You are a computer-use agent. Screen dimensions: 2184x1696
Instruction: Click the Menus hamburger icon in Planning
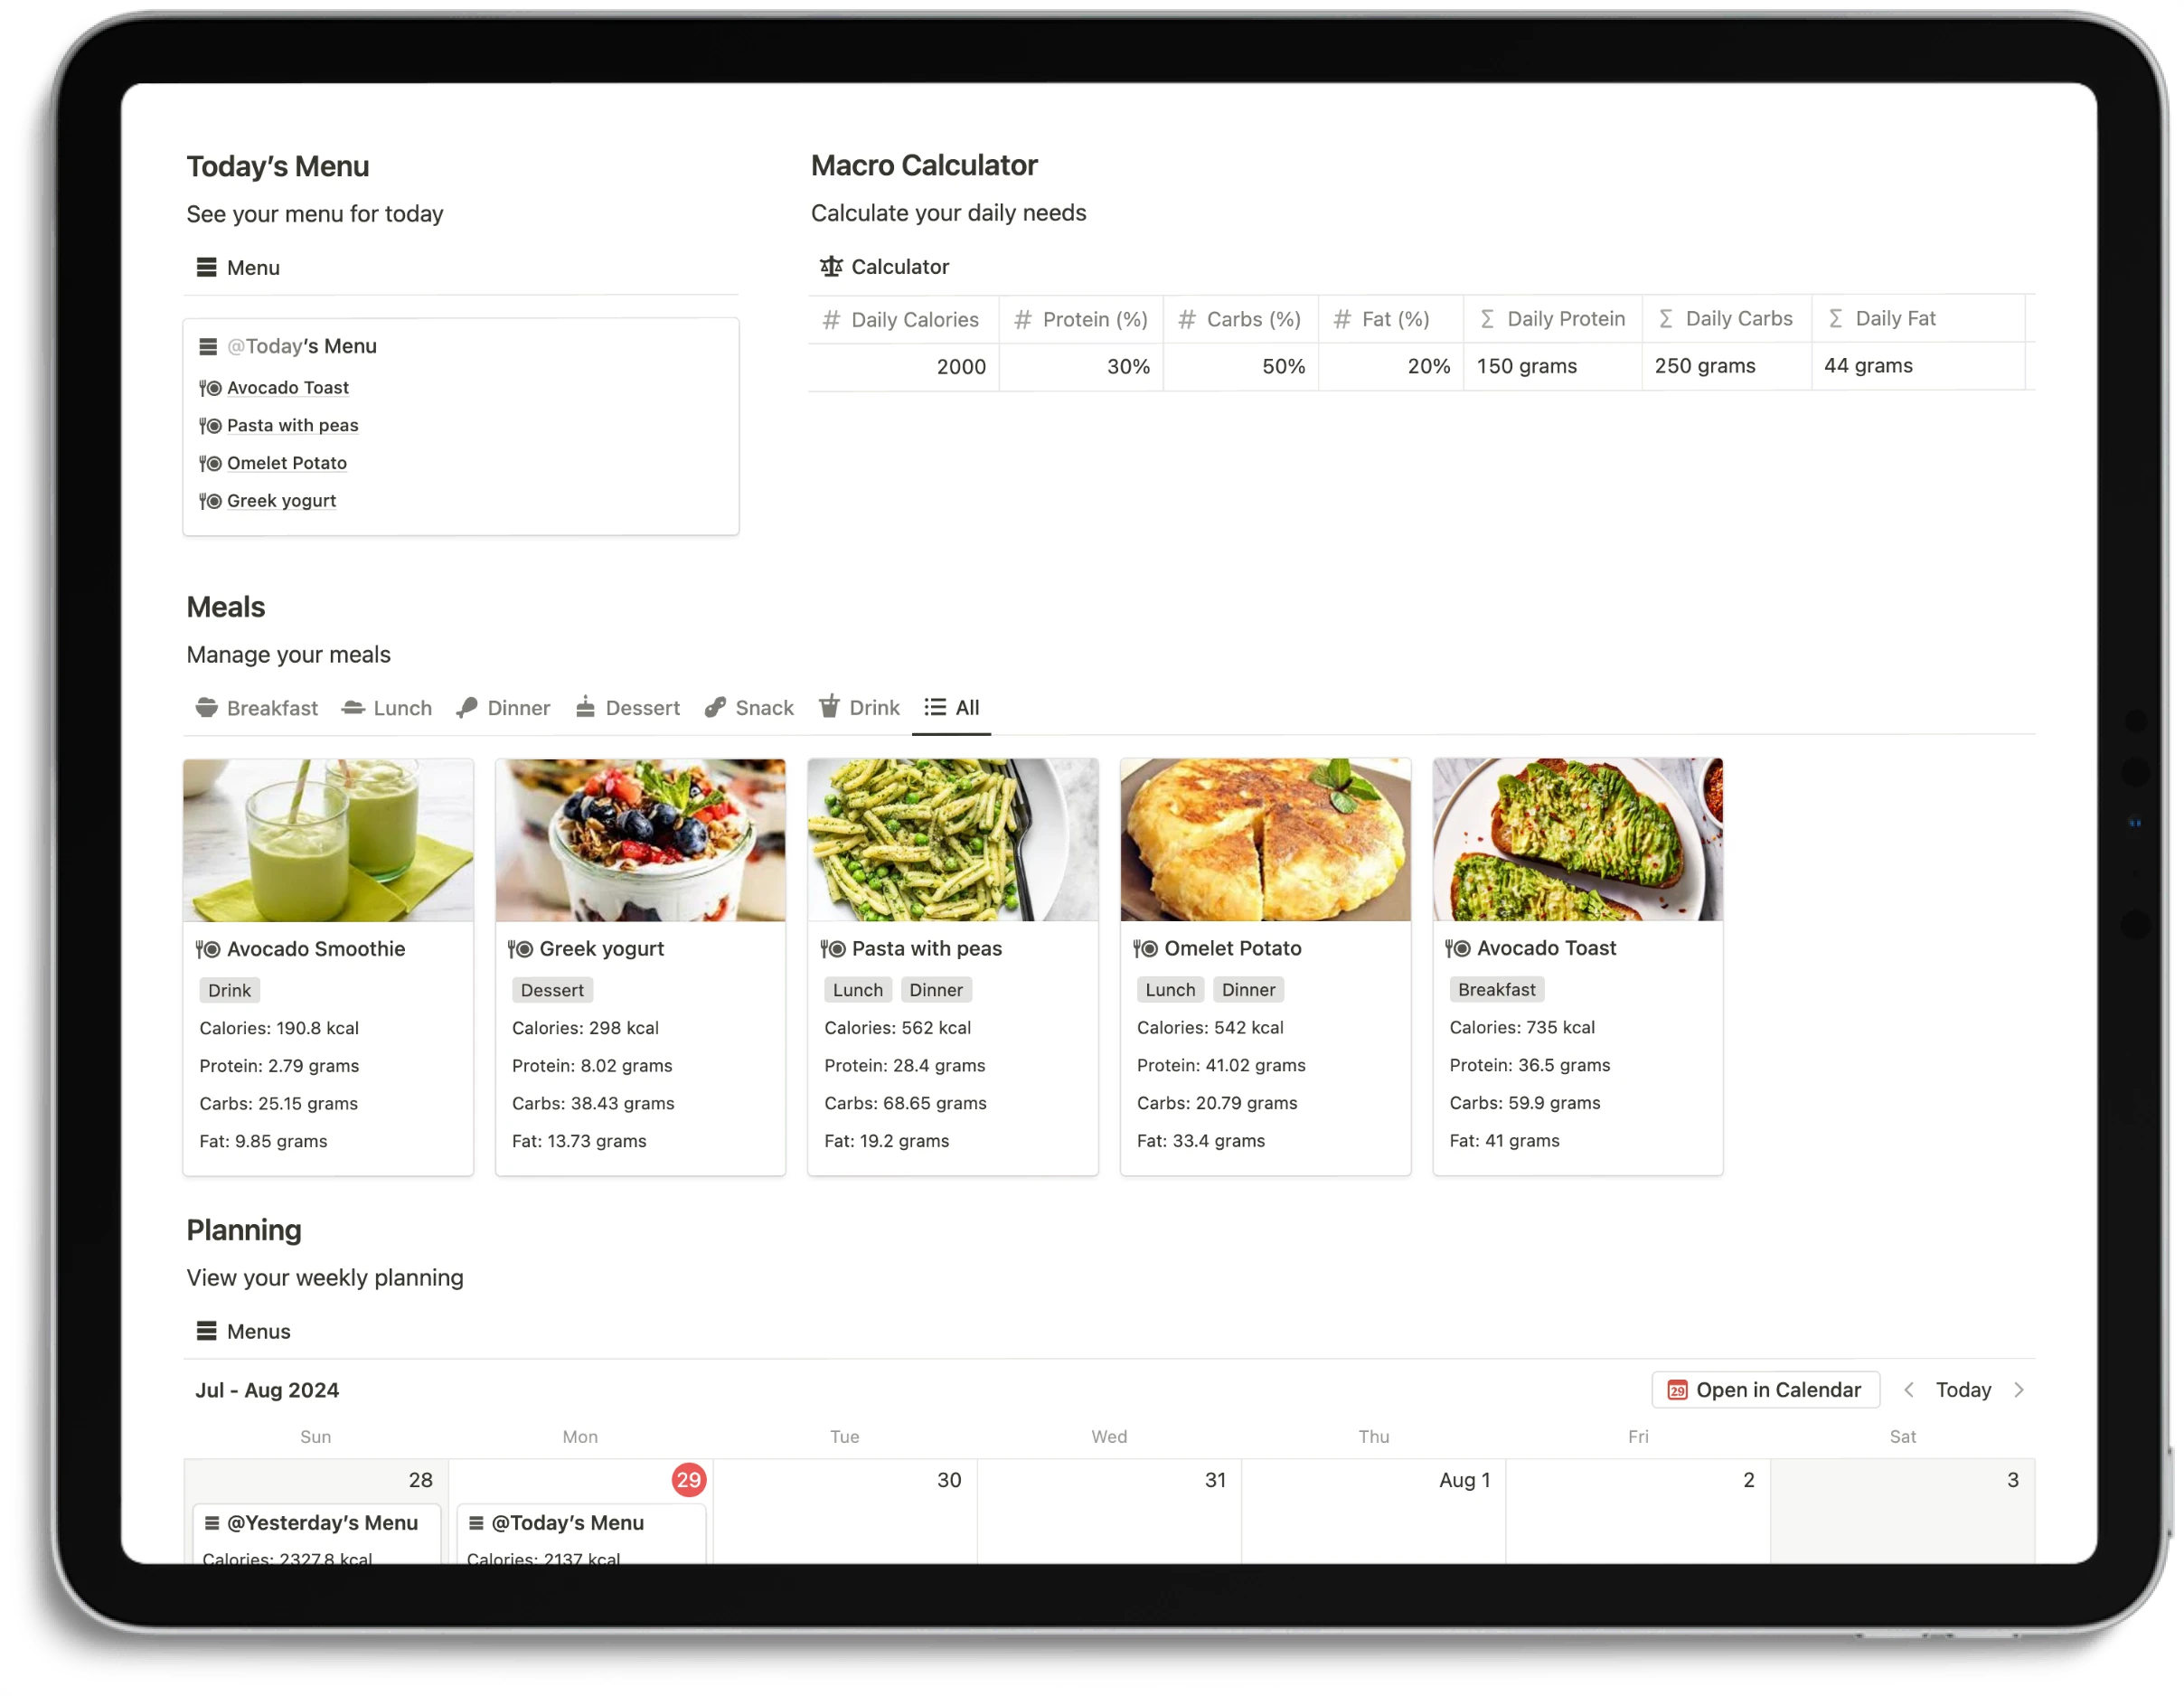click(x=205, y=1331)
